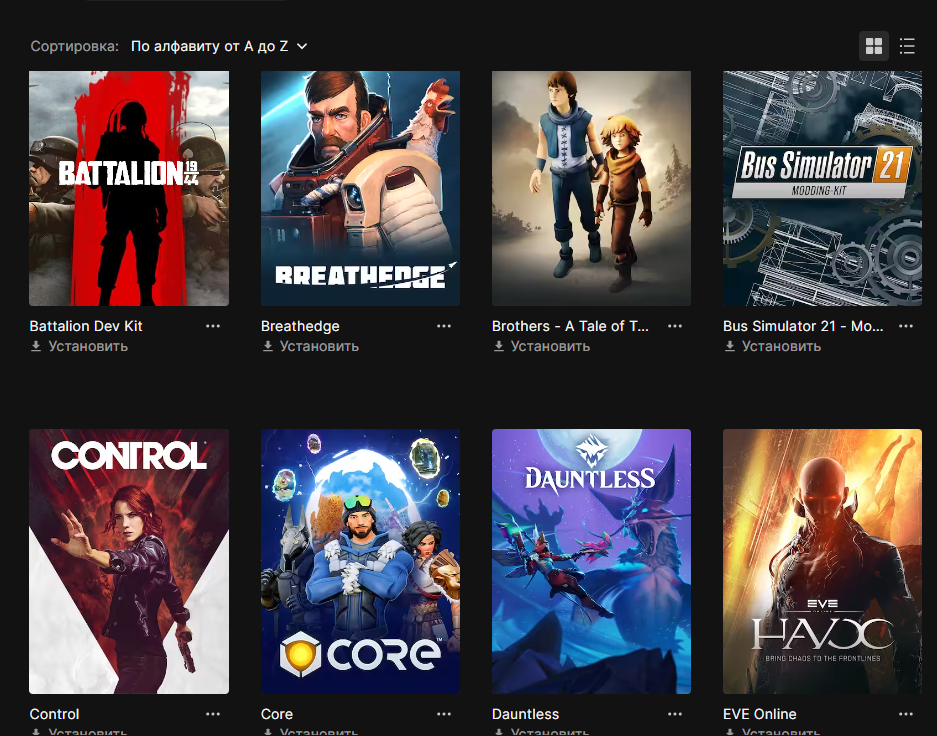Open more options for Battalion Dev Kit
The image size is (937, 736).
click(x=213, y=326)
